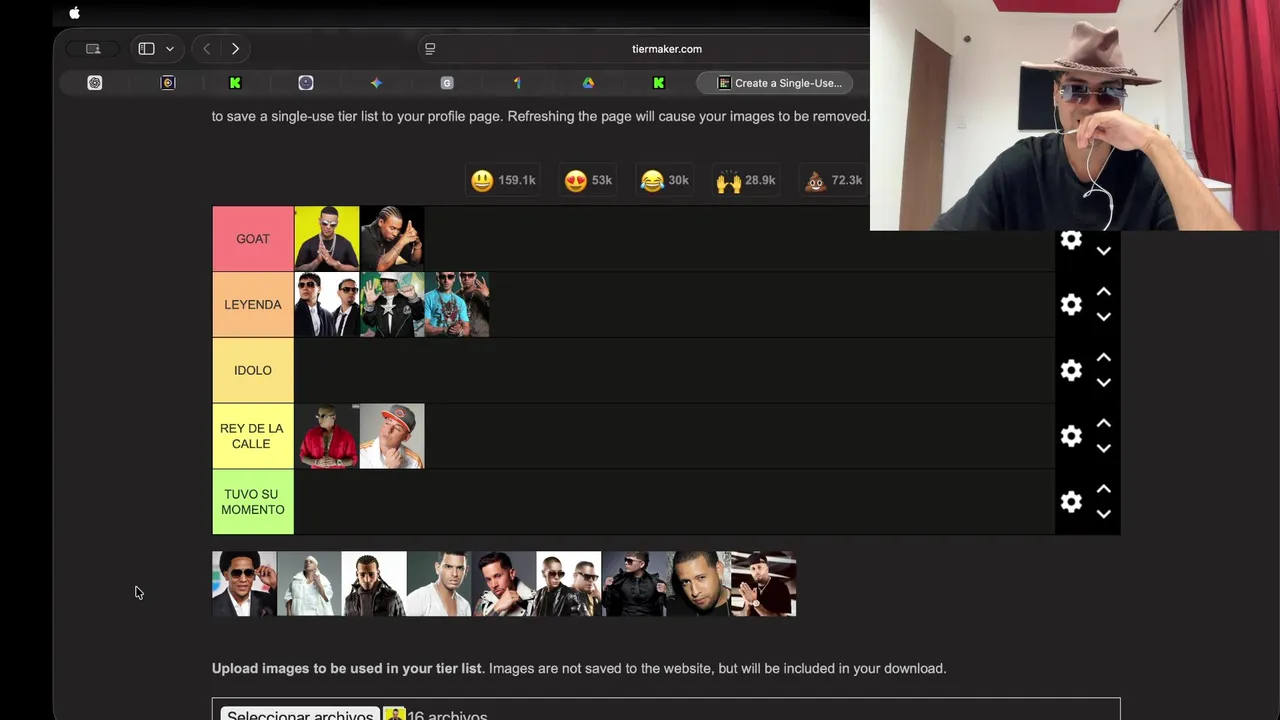
Task: Switch to the Kick tab beside the Google Drive tab
Action: click(659, 83)
